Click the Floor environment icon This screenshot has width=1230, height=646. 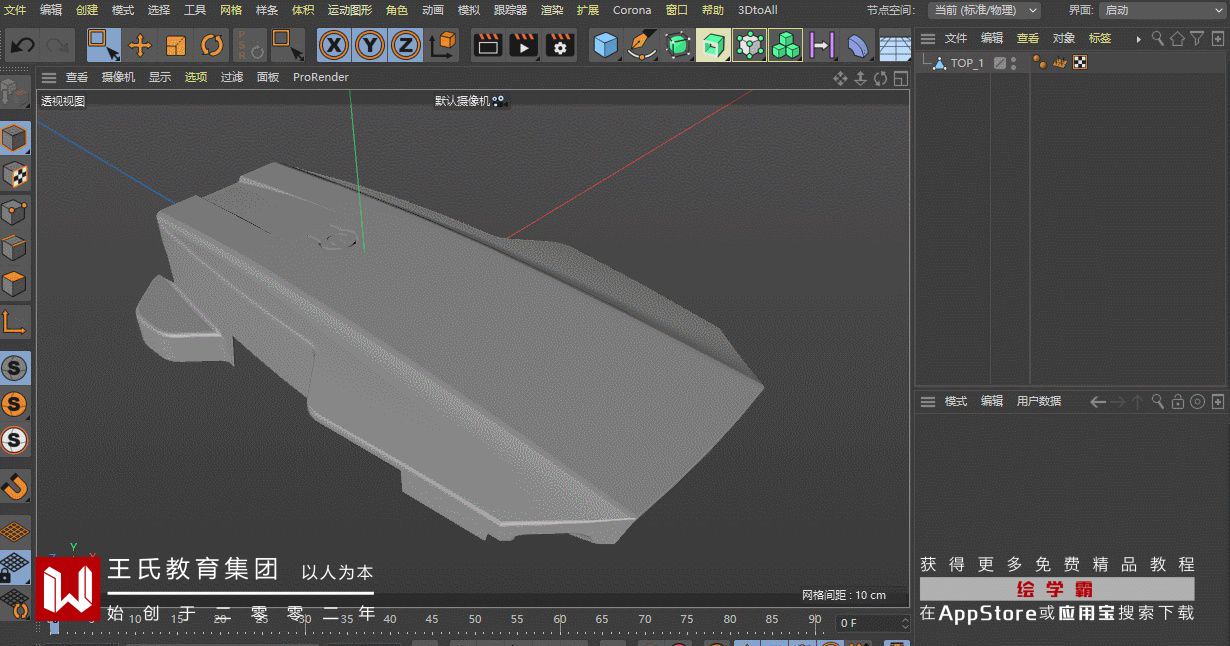(x=894, y=47)
